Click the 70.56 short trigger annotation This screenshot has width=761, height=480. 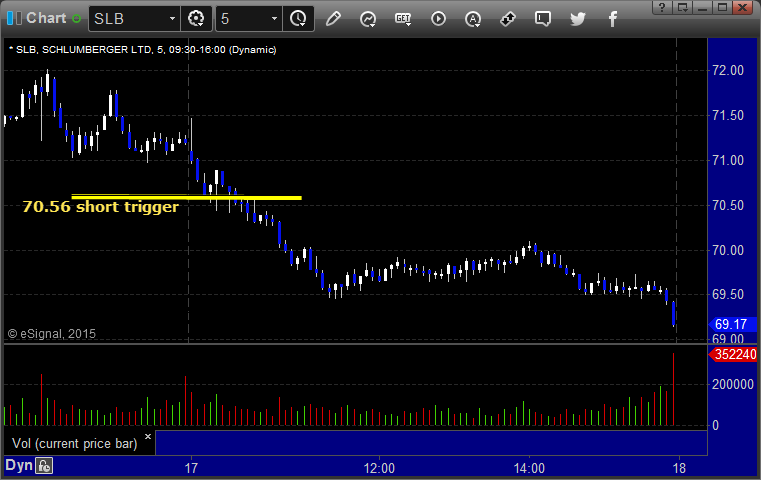point(100,207)
